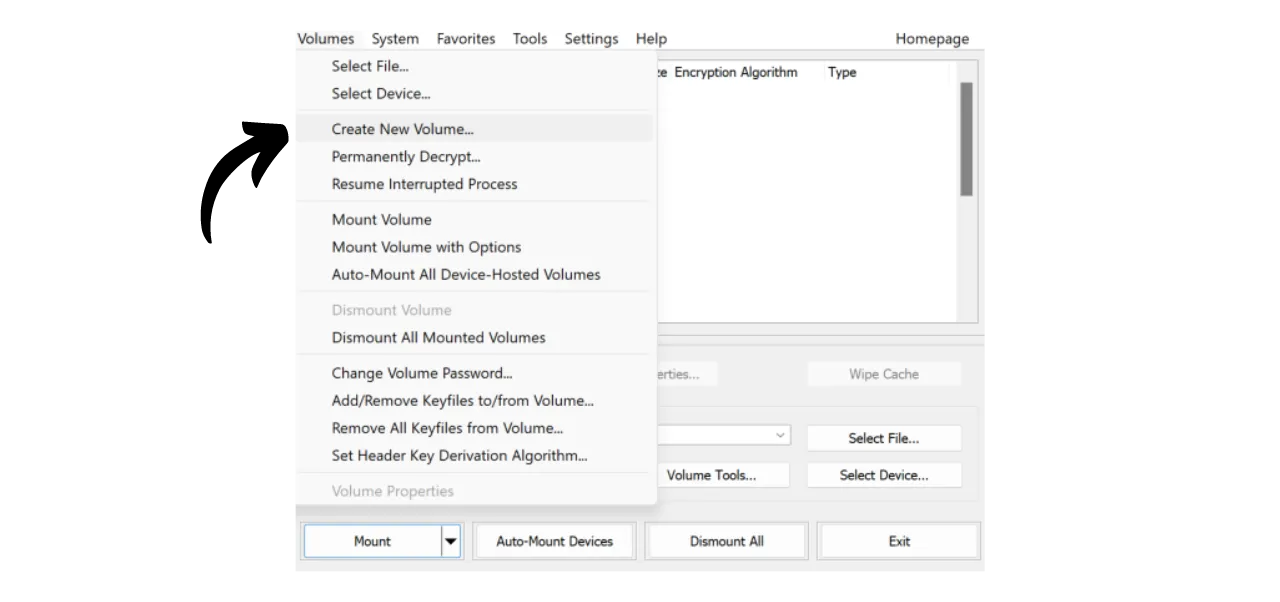Click the Auto-Mount Devices button
1280x602 pixels.
click(x=555, y=541)
